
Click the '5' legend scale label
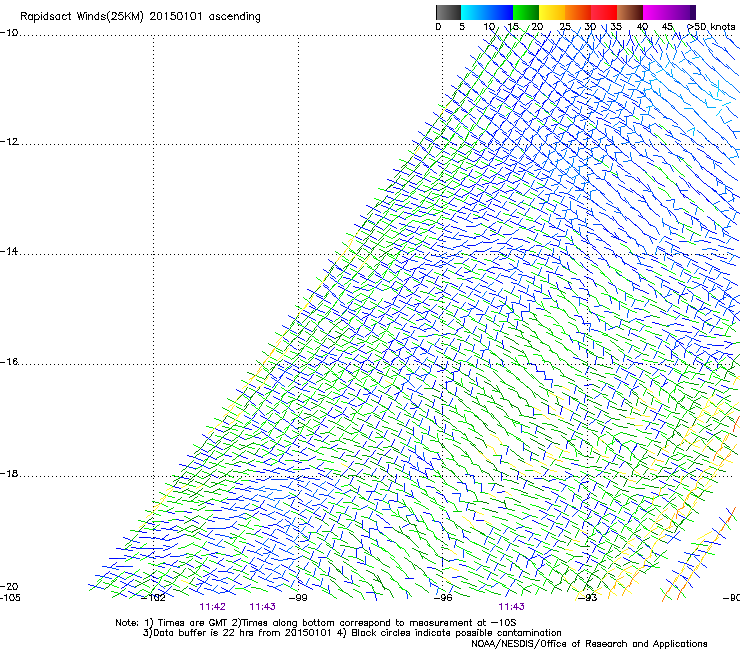pyautogui.click(x=462, y=26)
